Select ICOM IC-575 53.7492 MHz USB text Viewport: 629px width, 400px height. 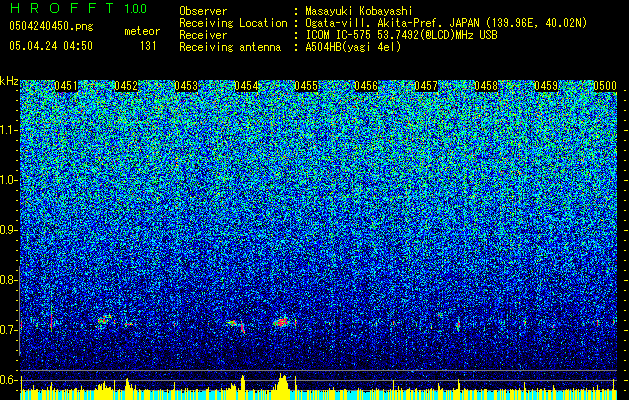(x=401, y=35)
